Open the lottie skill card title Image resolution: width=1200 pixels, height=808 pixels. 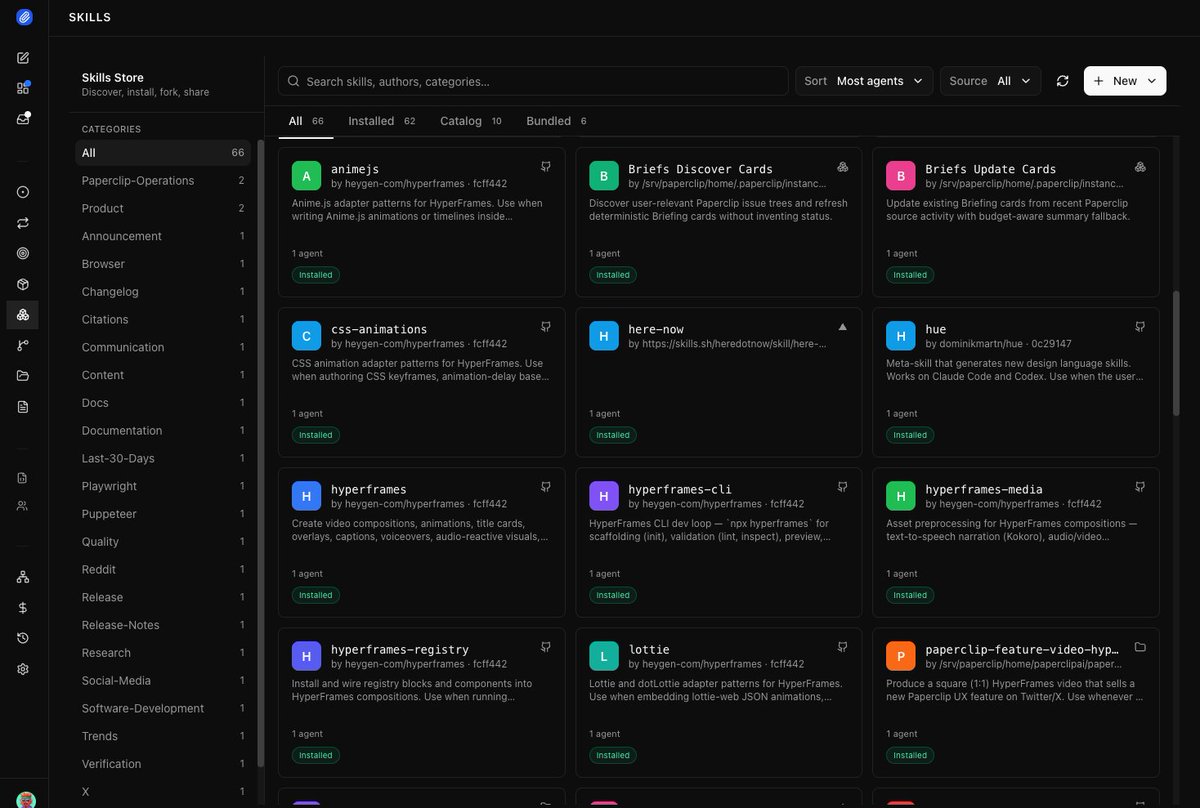649,650
